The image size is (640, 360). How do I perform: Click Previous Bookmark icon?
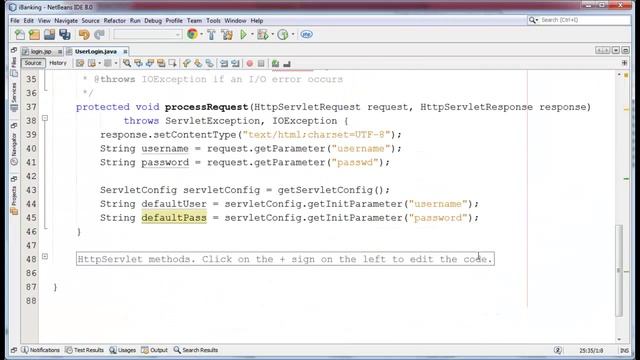(187, 63)
